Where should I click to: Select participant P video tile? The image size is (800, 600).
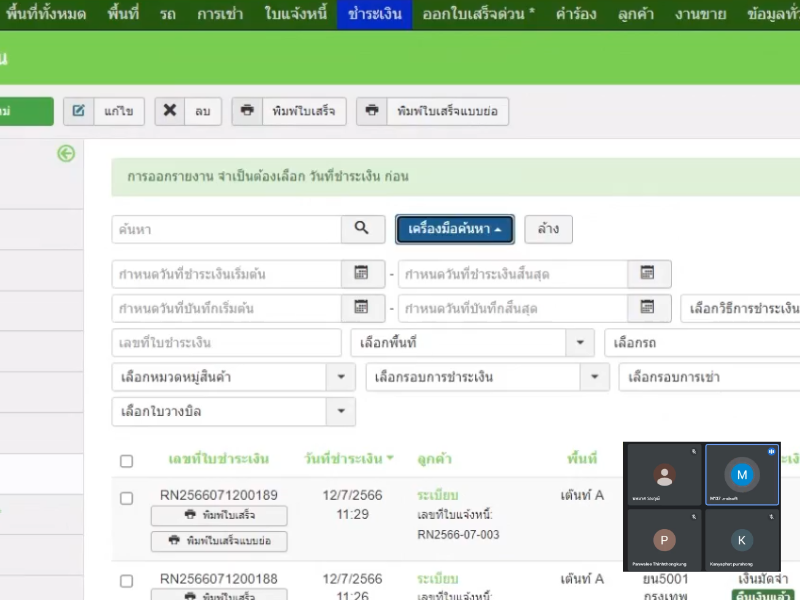[x=664, y=540]
